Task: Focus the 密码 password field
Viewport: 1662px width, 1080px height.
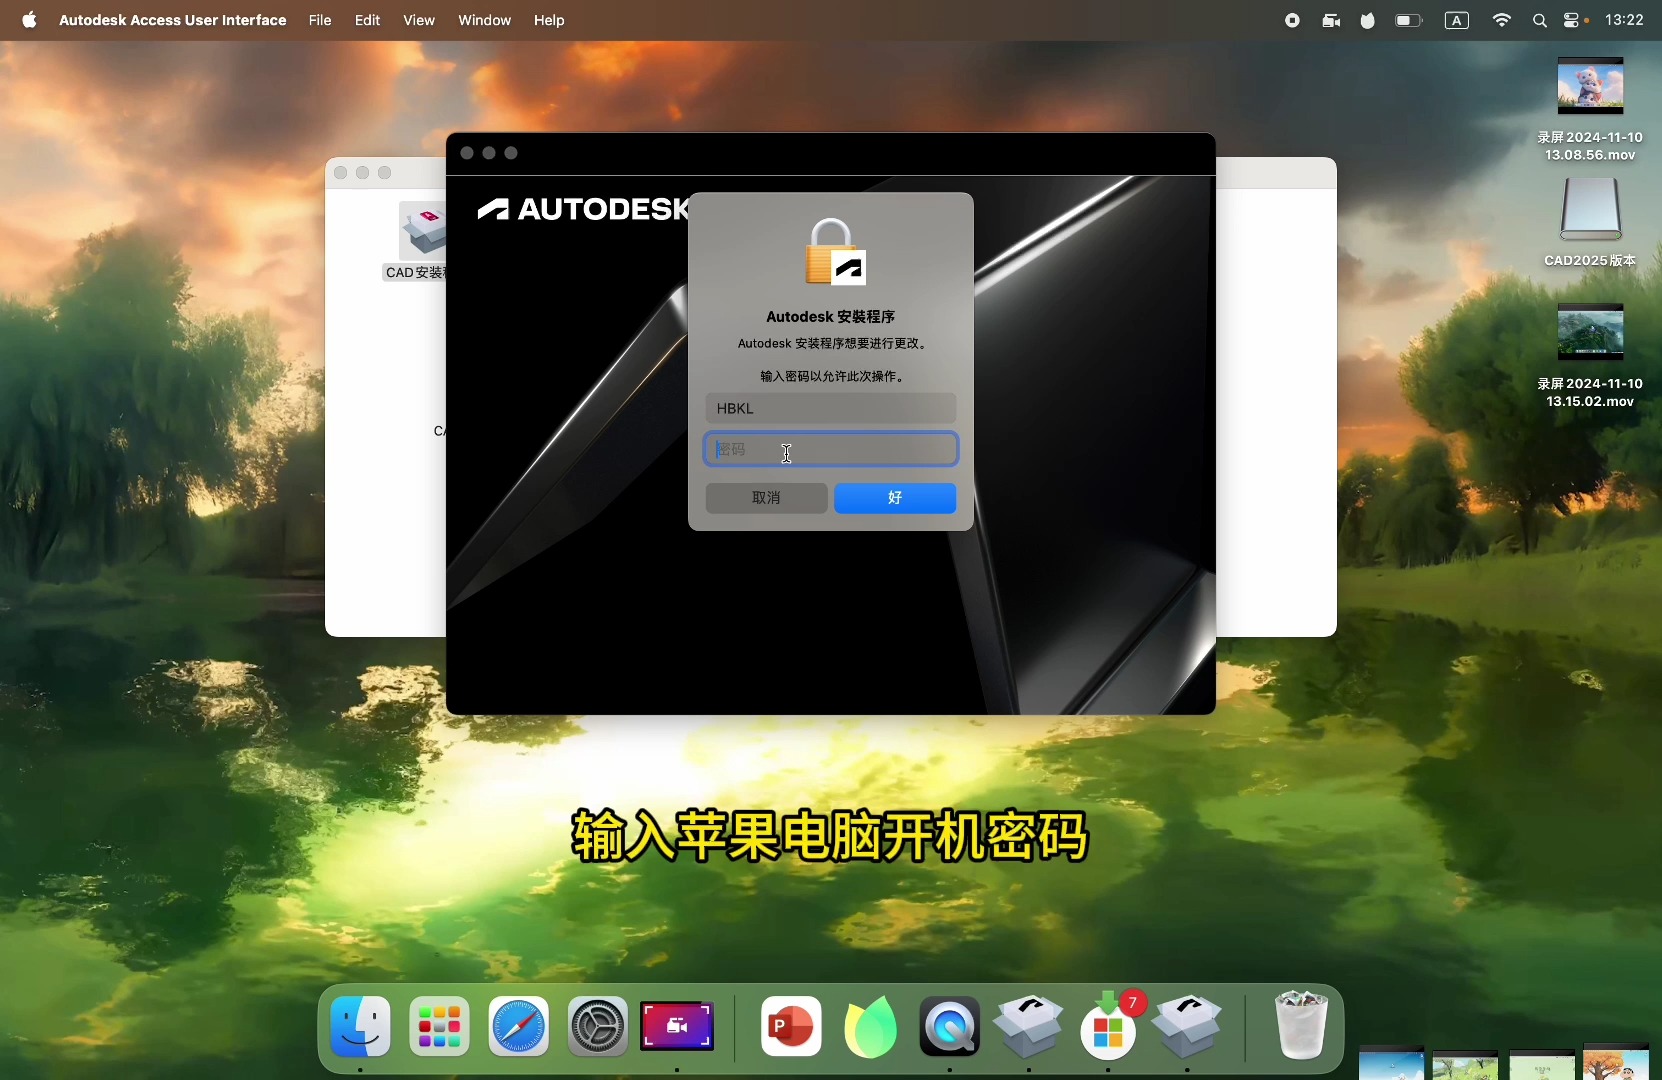Action: [831, 450]
